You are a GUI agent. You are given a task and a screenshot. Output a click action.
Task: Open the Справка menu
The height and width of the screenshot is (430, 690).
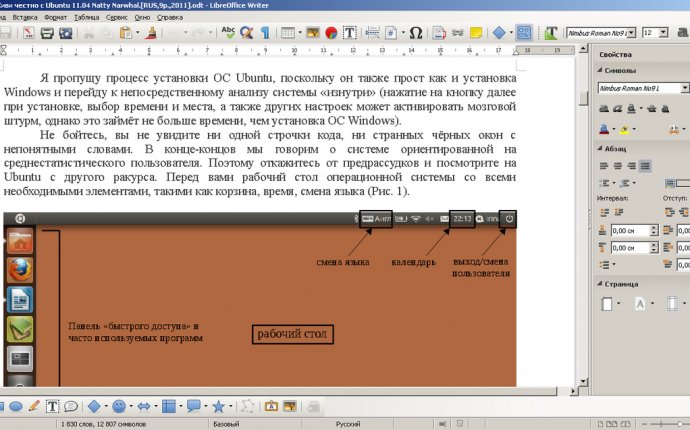pyautogui.click(x=170, y=17)
